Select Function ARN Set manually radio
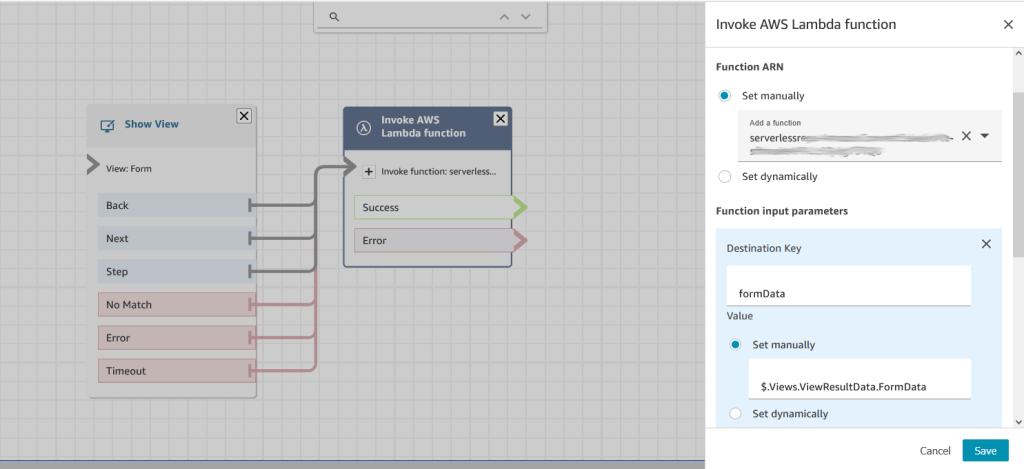1024x469 pixels. 724,95
